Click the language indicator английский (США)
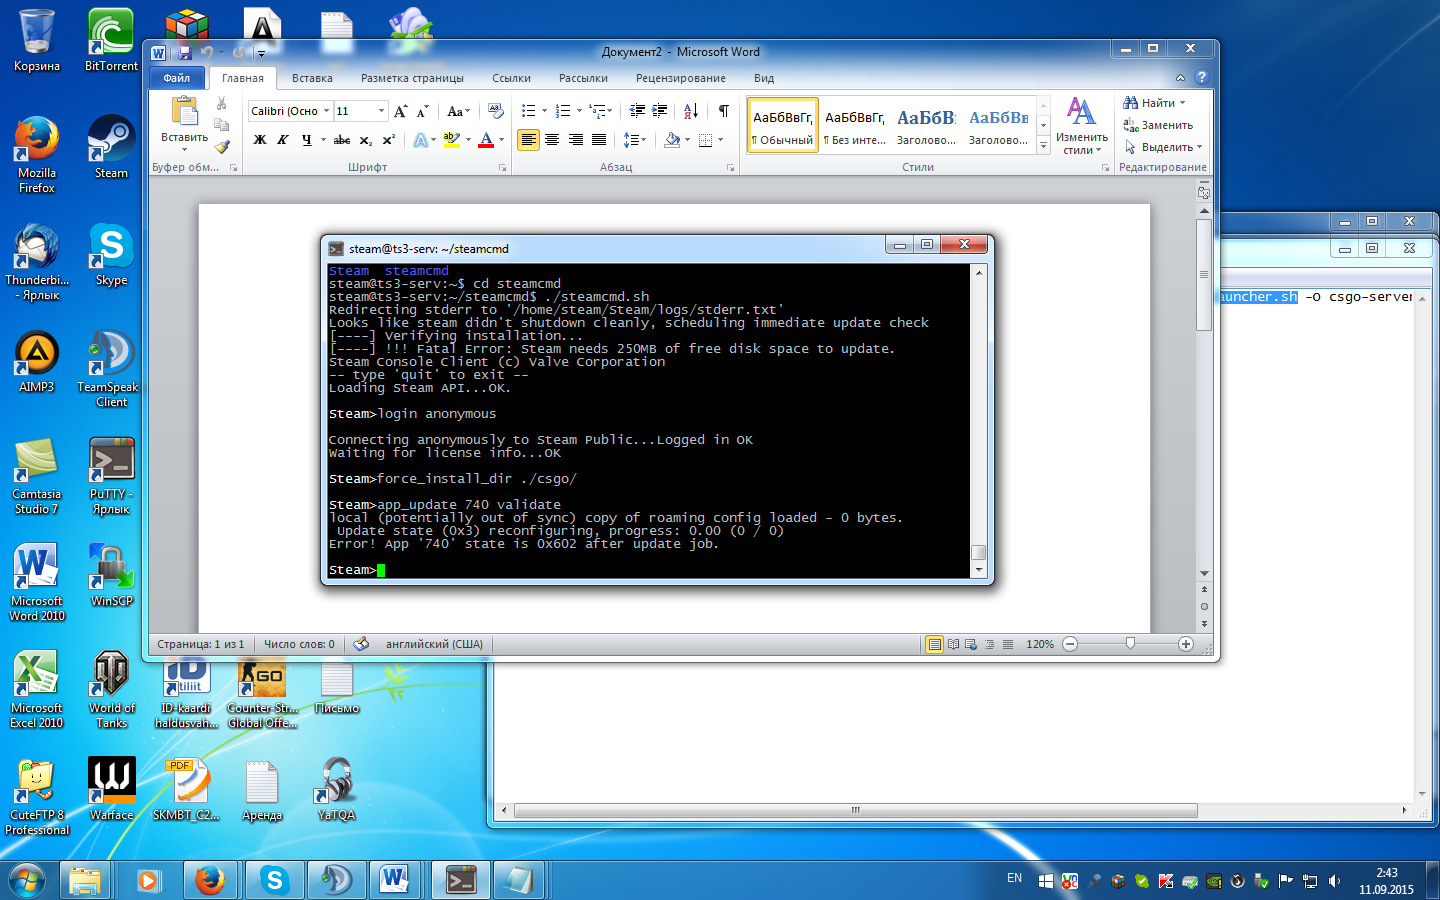 [434, 644]
